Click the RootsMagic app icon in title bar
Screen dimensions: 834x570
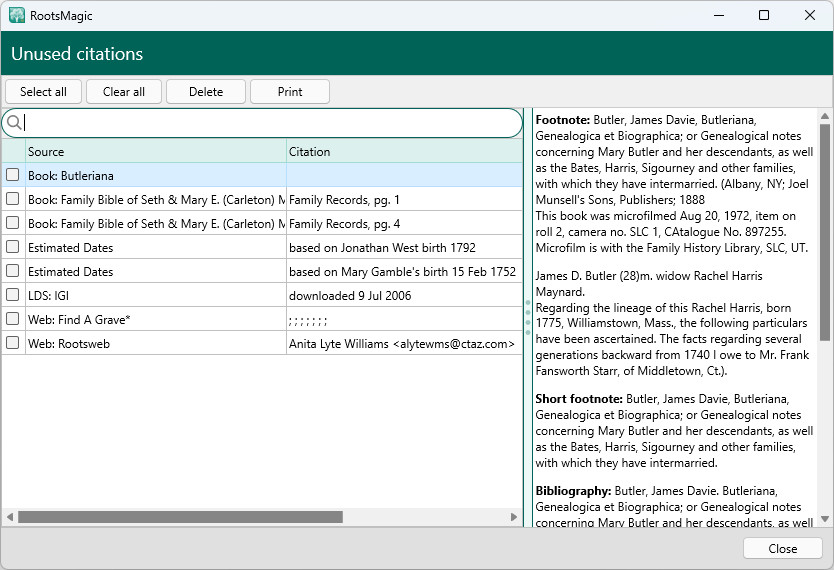16,15
